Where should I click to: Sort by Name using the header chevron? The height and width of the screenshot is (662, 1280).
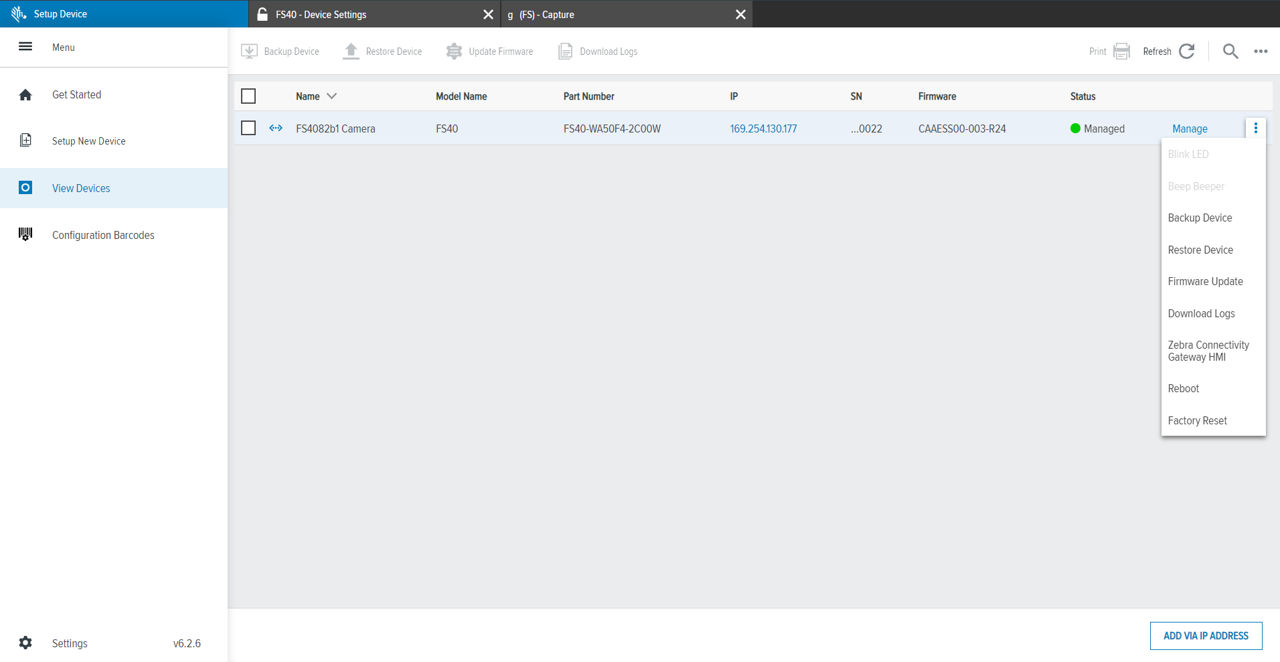click(x=332, y=96)
